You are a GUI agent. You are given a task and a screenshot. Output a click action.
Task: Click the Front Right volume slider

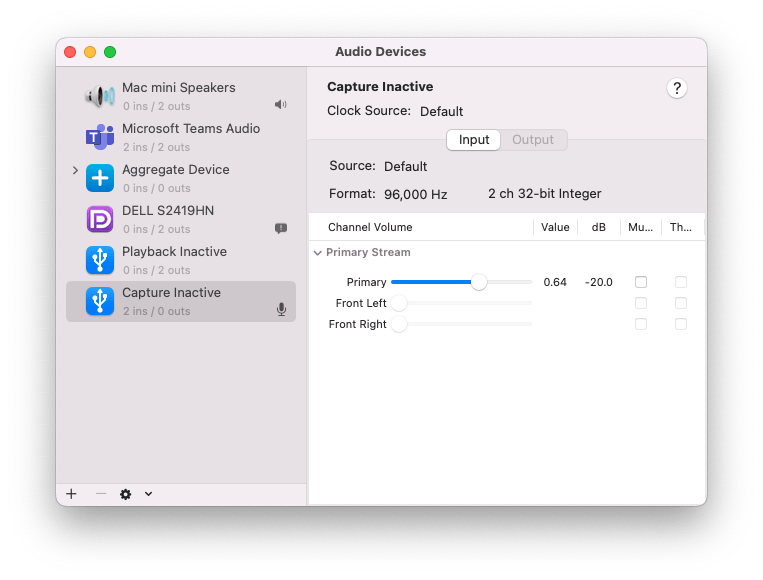click(461, 324)
